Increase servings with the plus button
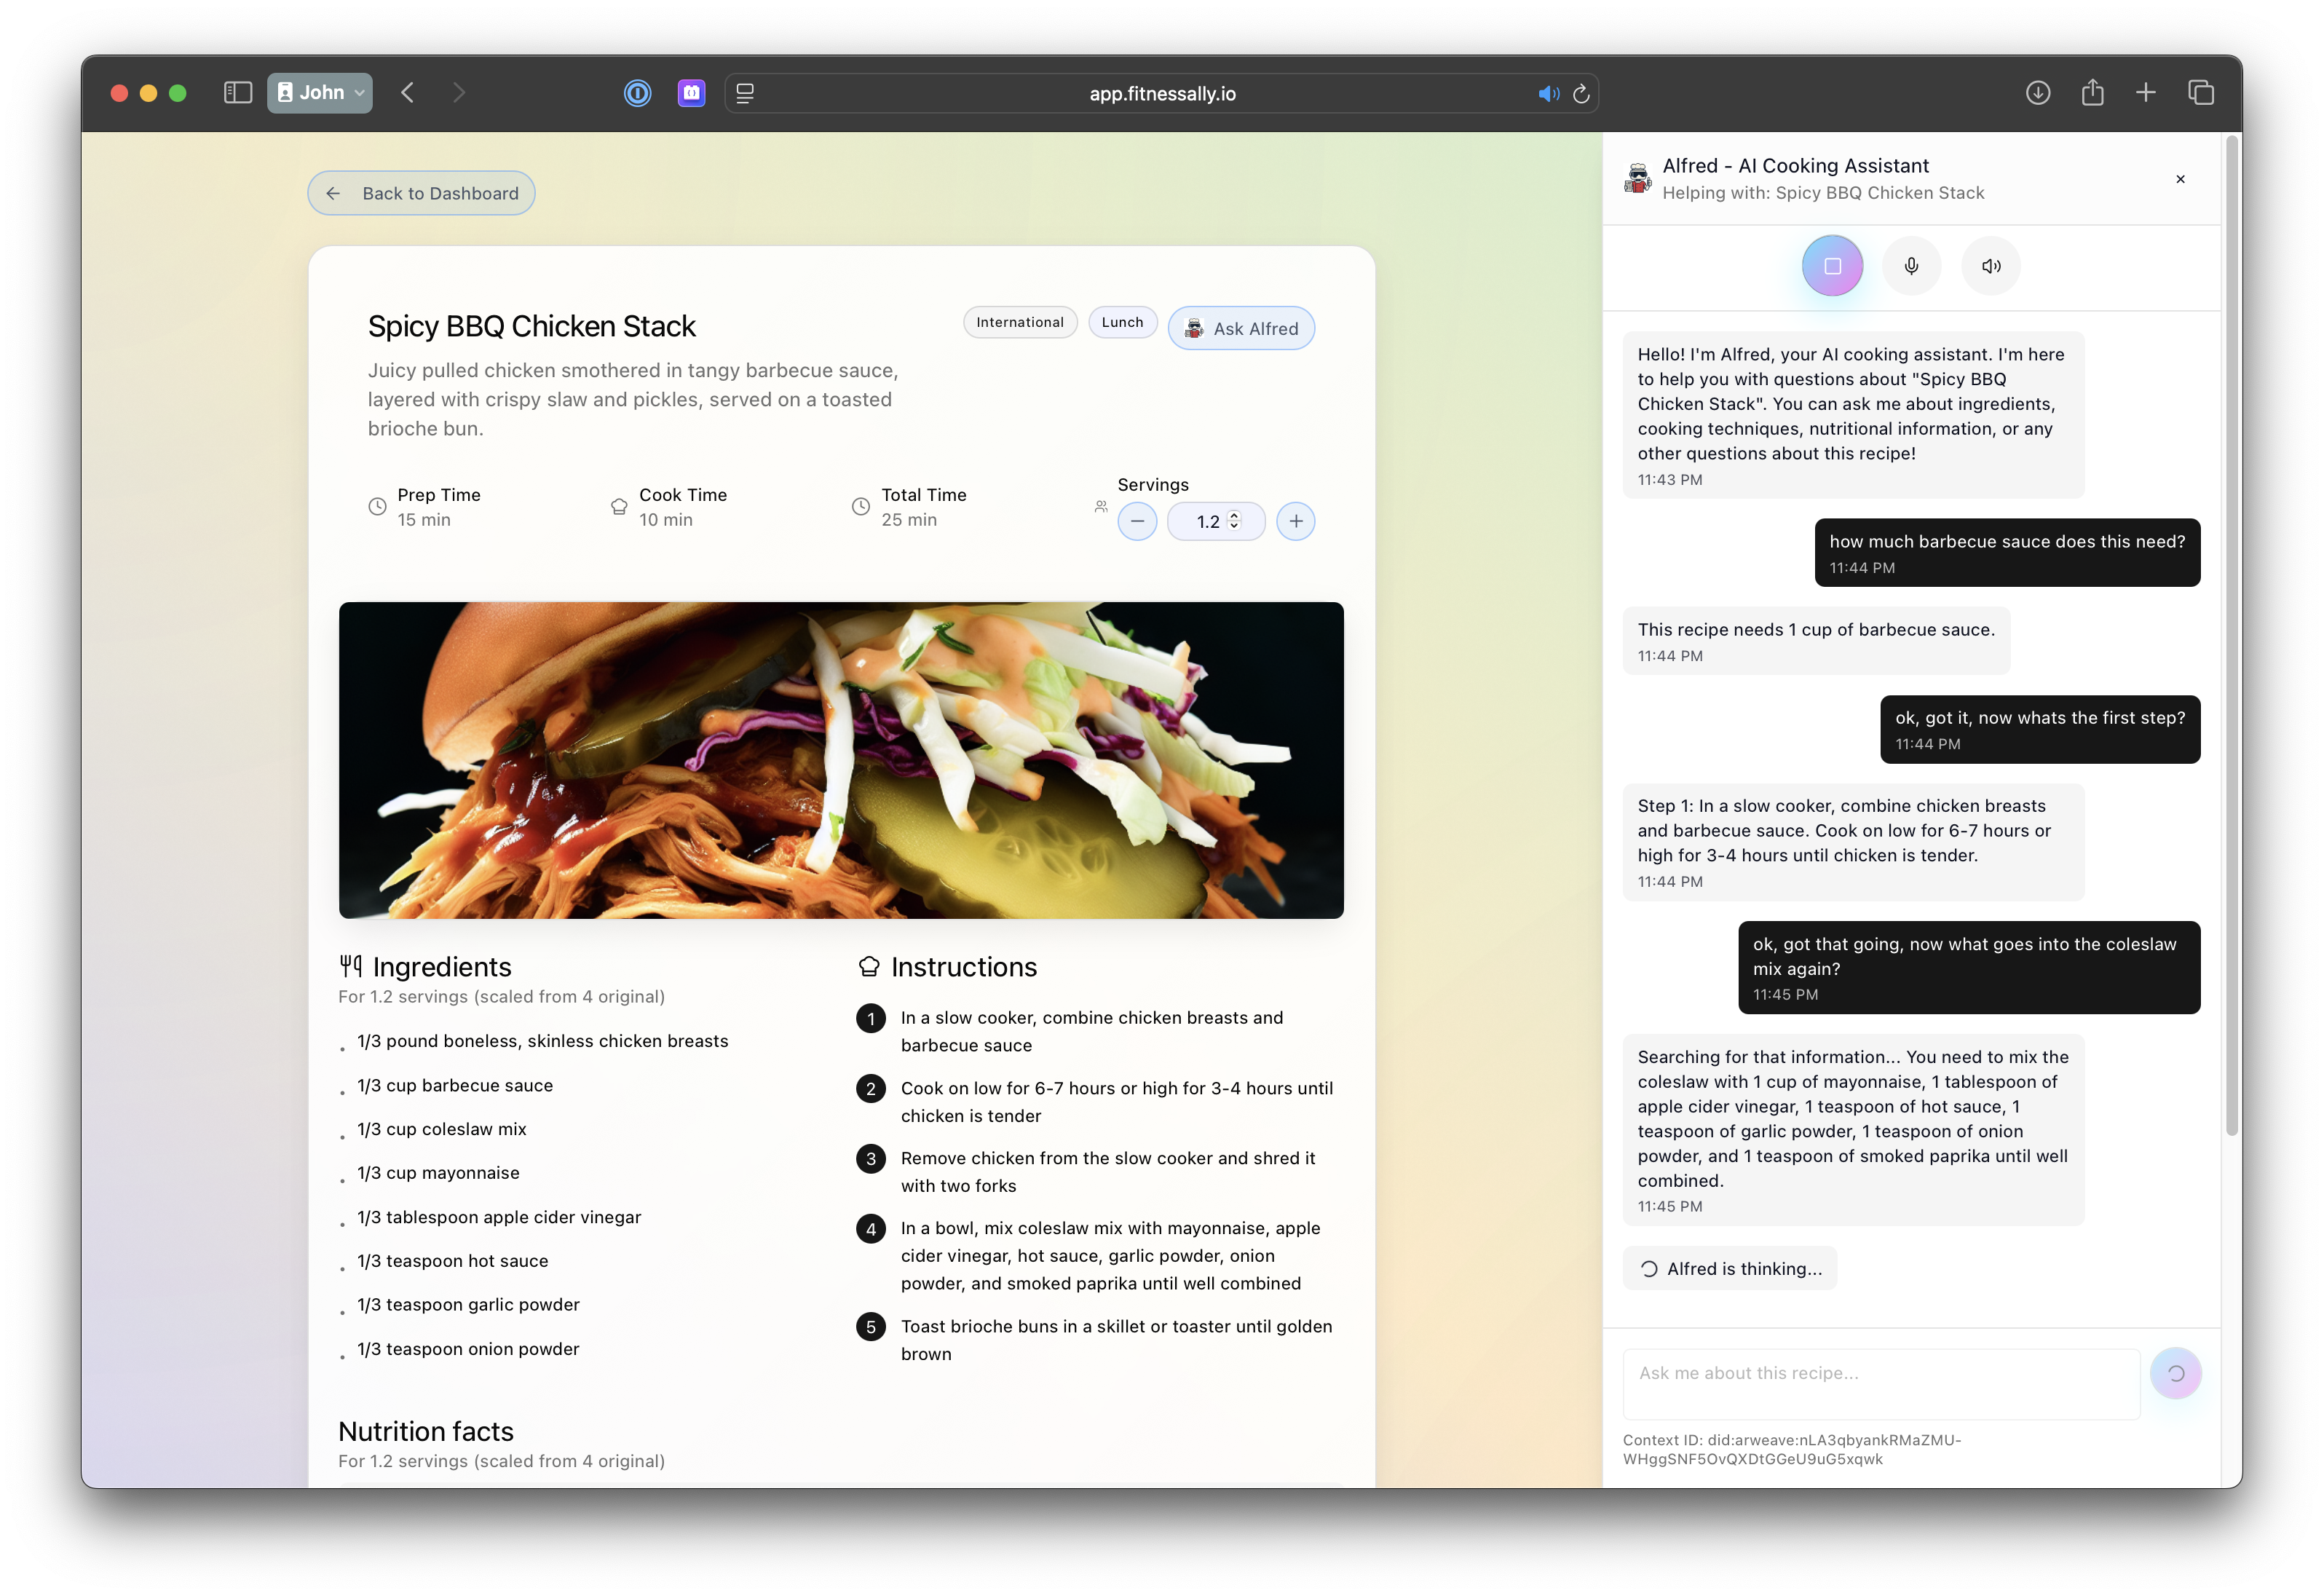The height and width of the screenshot is (1596, 2324). click(1295, 521)
